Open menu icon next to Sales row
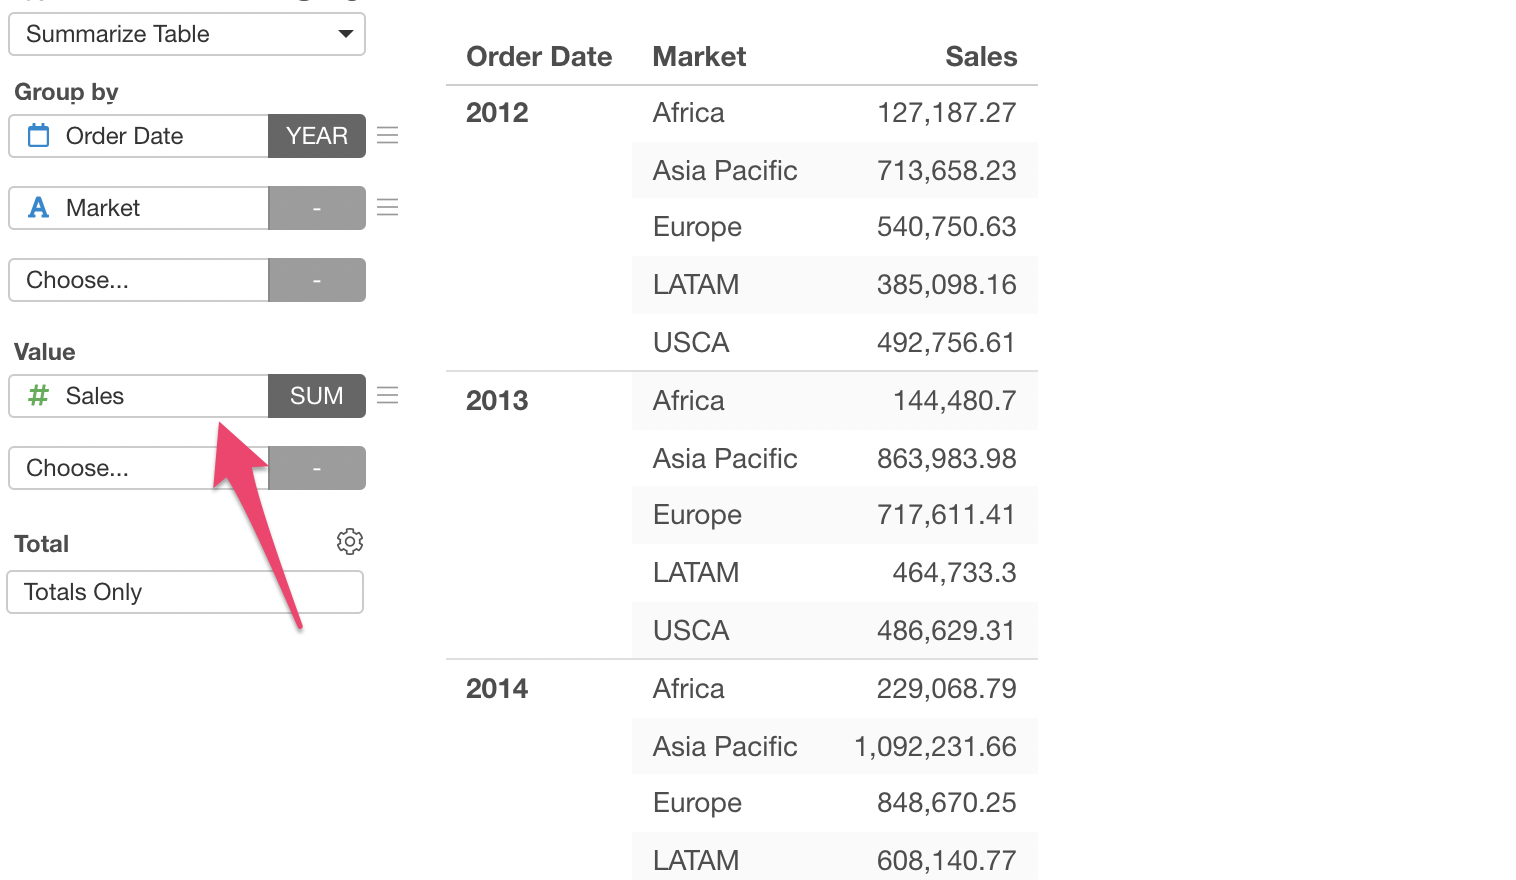The width and height of the screenshot is (1516, 880). 388,396
